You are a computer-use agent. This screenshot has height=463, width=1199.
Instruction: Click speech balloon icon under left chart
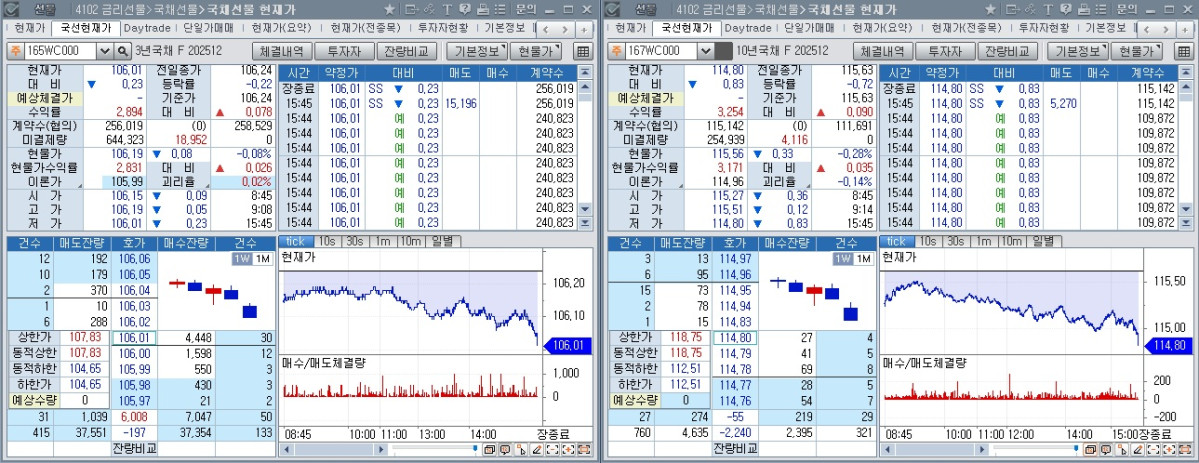pos(505,449)
